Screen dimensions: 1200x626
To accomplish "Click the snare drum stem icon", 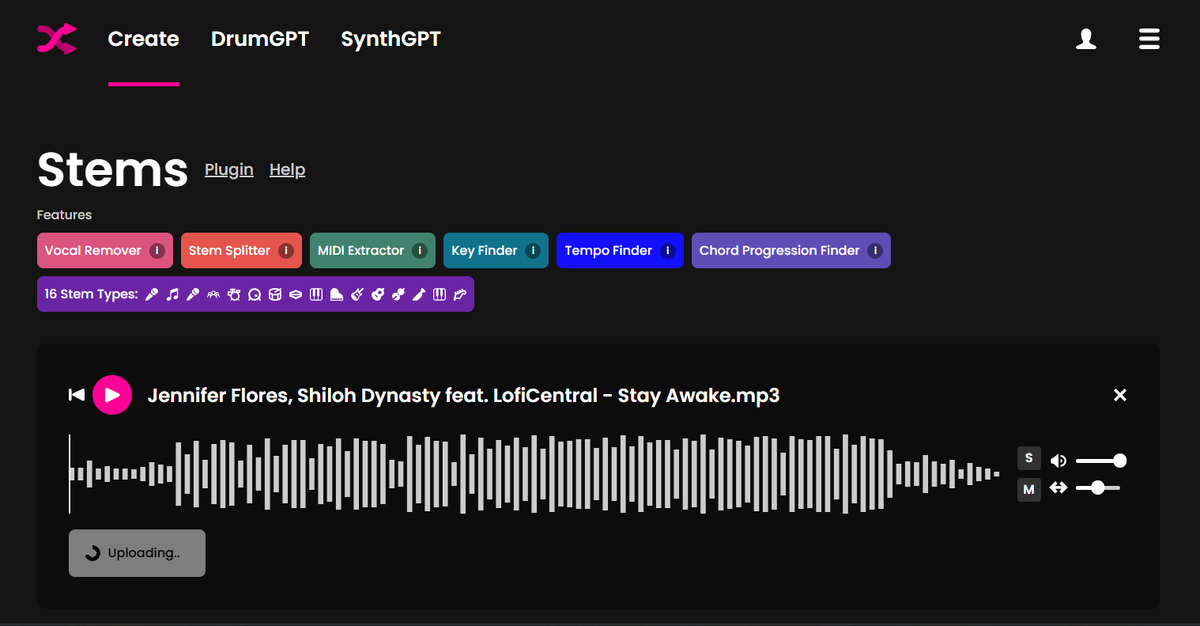I will coord(275,295).
